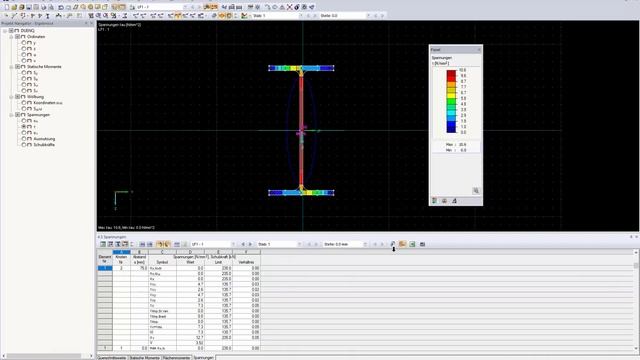Open the middle tab icon at Panel bottom

click(x=444, y=201)
